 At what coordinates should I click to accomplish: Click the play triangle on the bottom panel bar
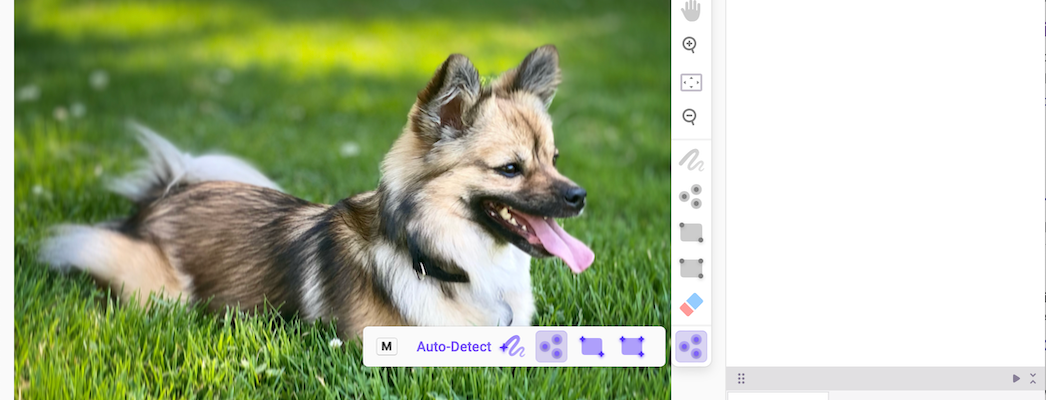tap(1016, 378)
